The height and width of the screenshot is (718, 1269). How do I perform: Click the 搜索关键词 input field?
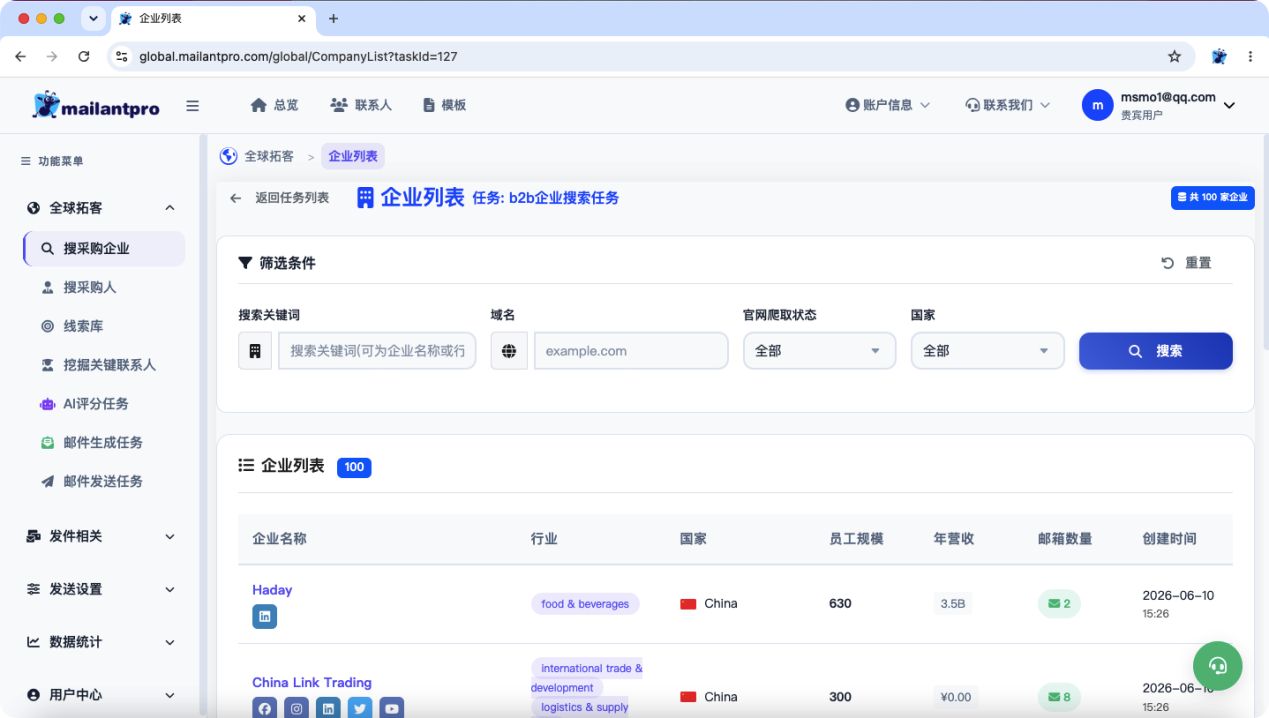coord(377,351)
